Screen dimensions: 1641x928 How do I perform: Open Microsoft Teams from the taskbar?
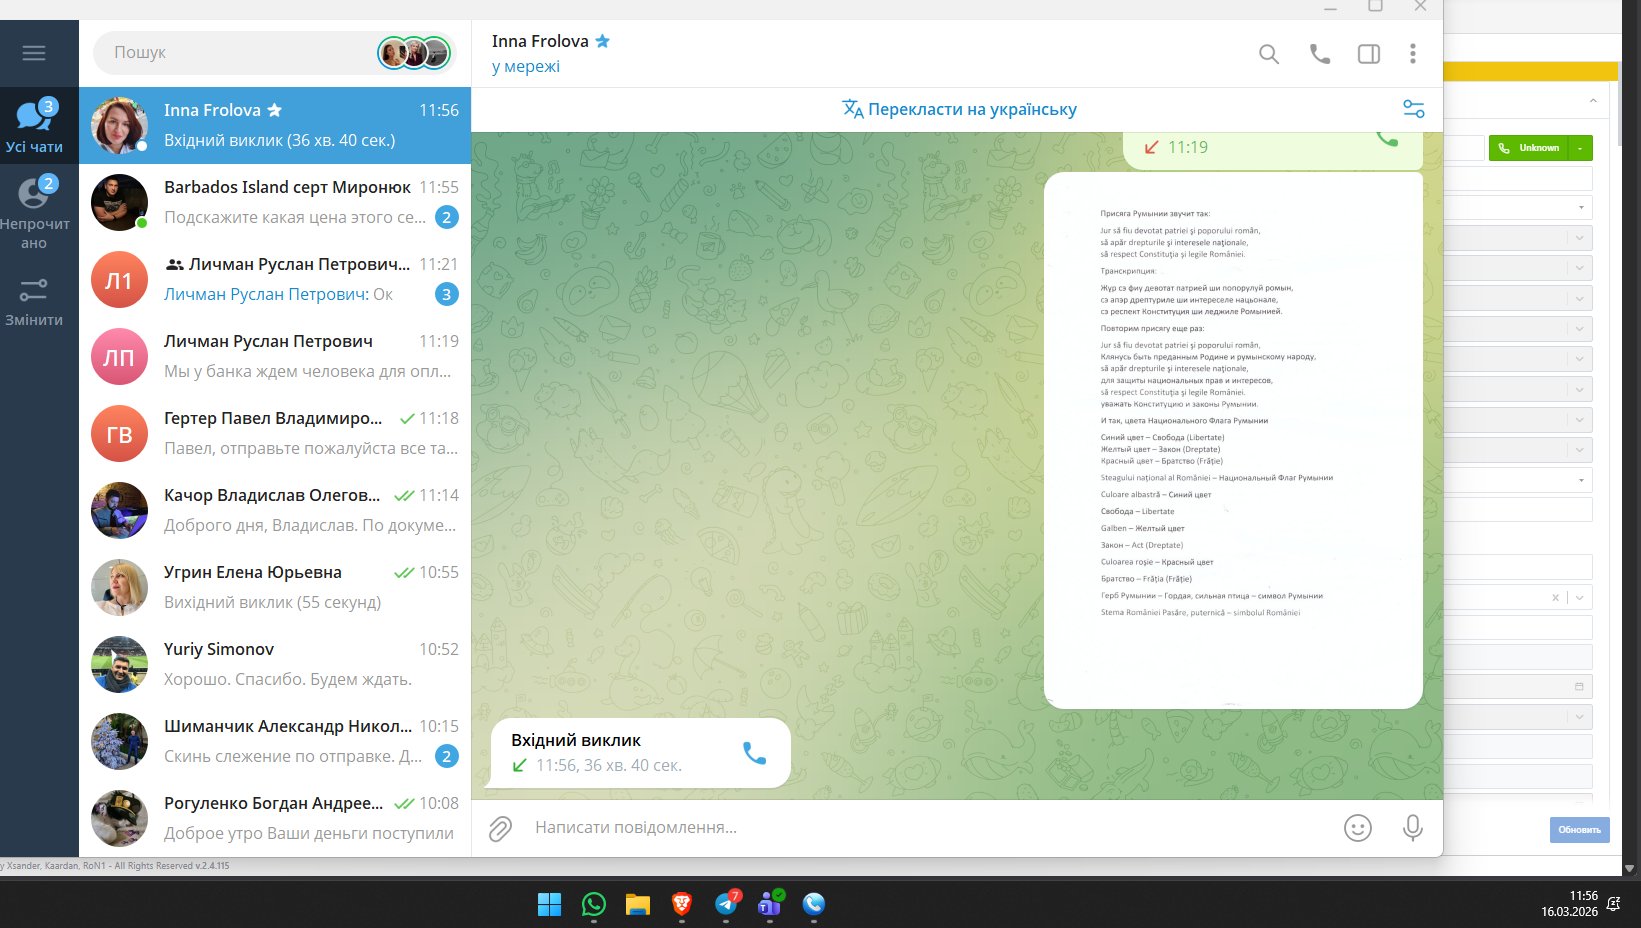pos(770,904)
